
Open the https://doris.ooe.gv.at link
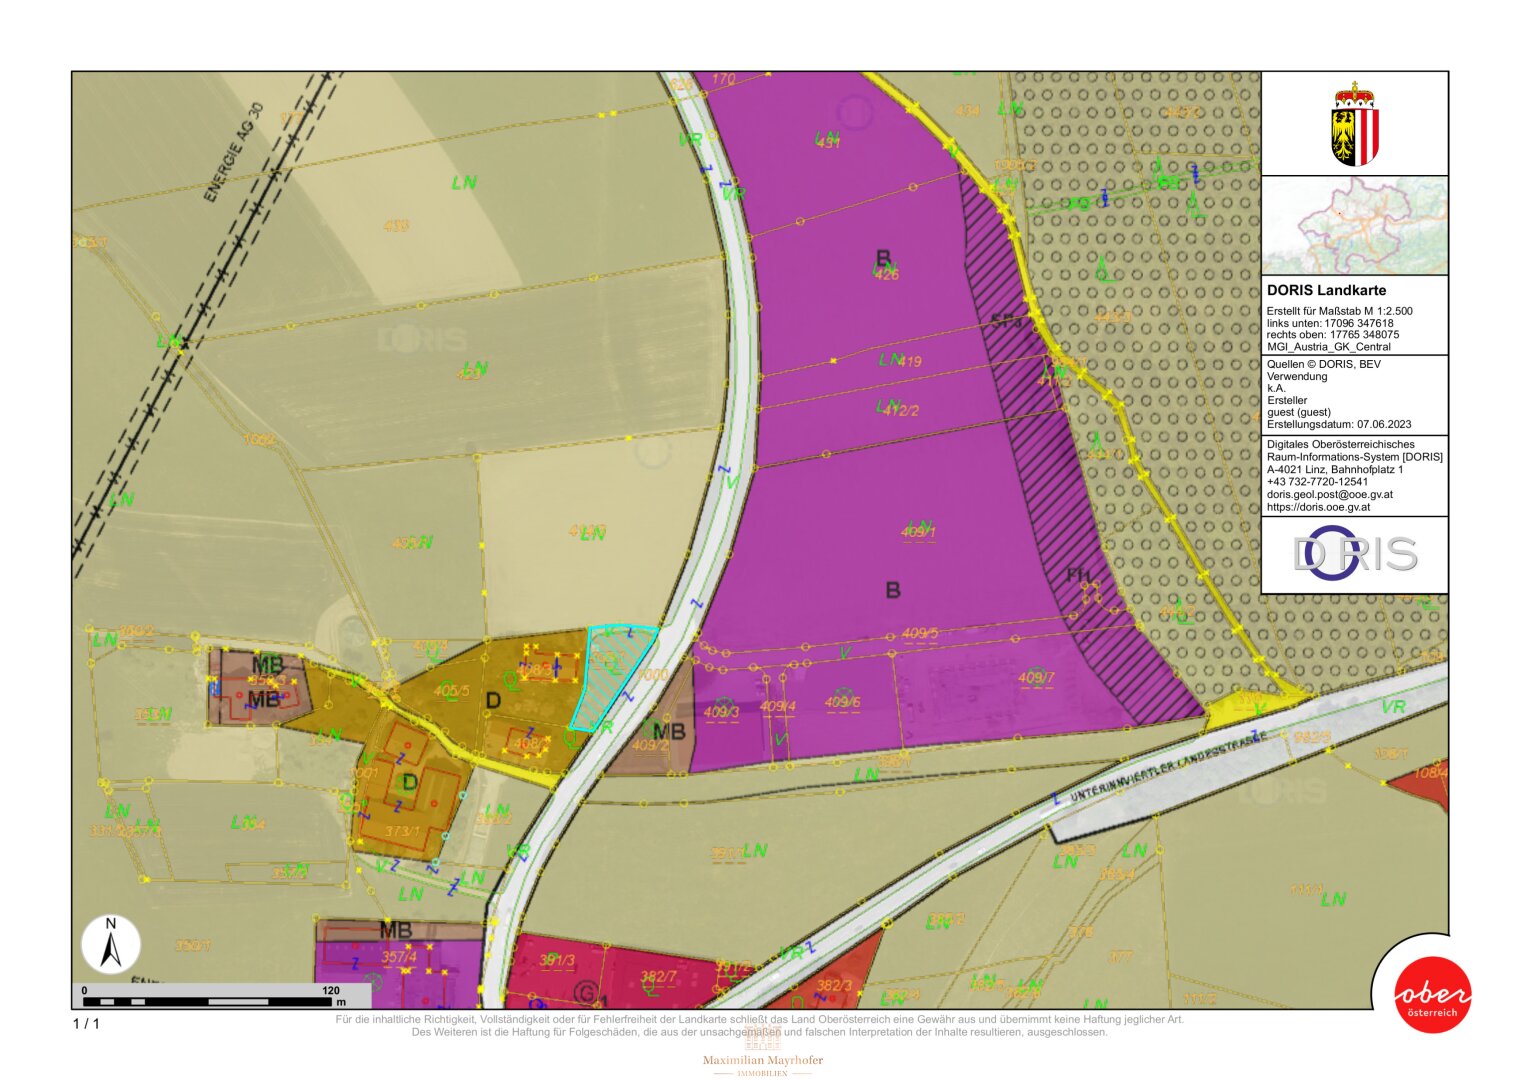(1318, 507)
